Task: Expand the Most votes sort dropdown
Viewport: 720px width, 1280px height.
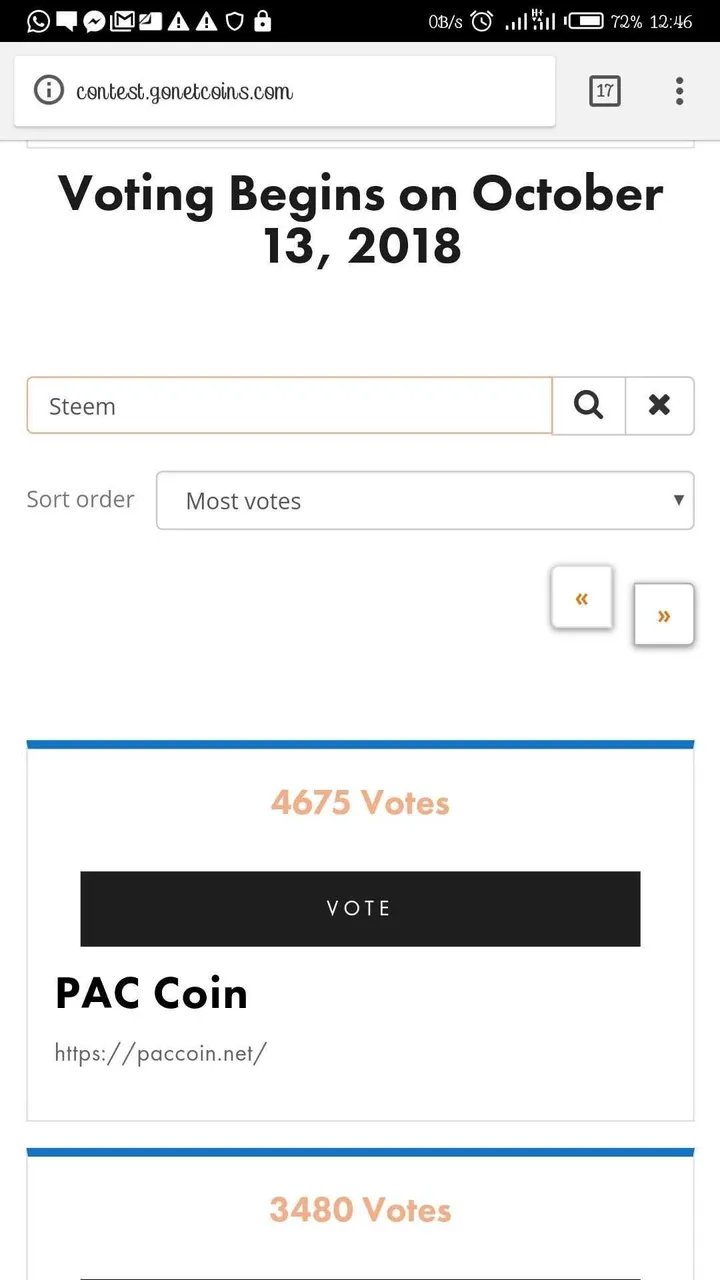Action: (x=425, y=500)
